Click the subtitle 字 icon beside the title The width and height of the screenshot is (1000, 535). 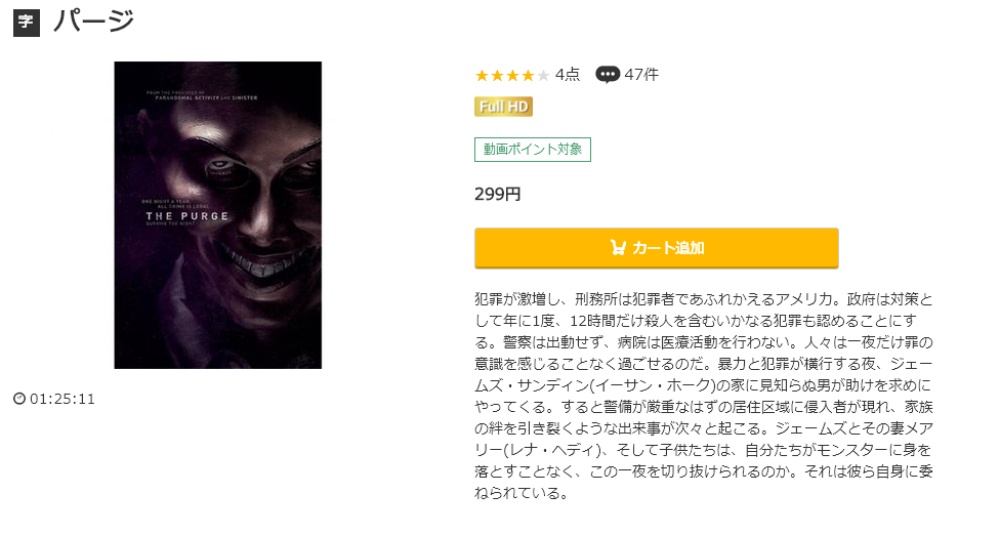click(x=26, y=22)
